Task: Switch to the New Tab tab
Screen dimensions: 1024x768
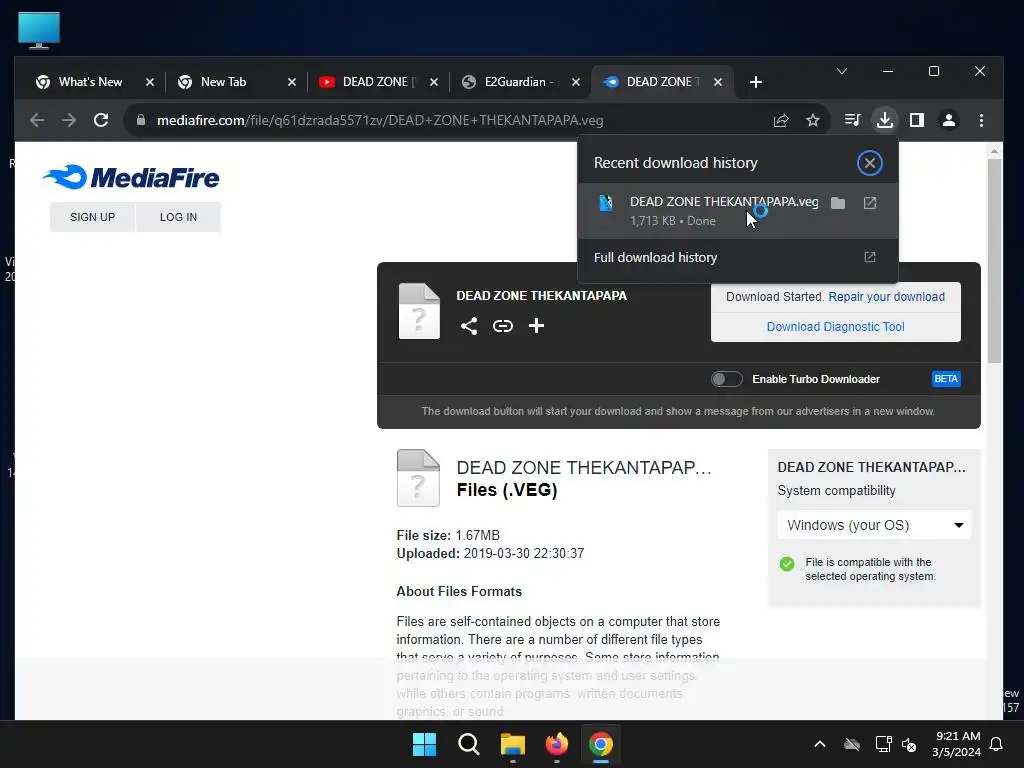Action: [223, 82]
